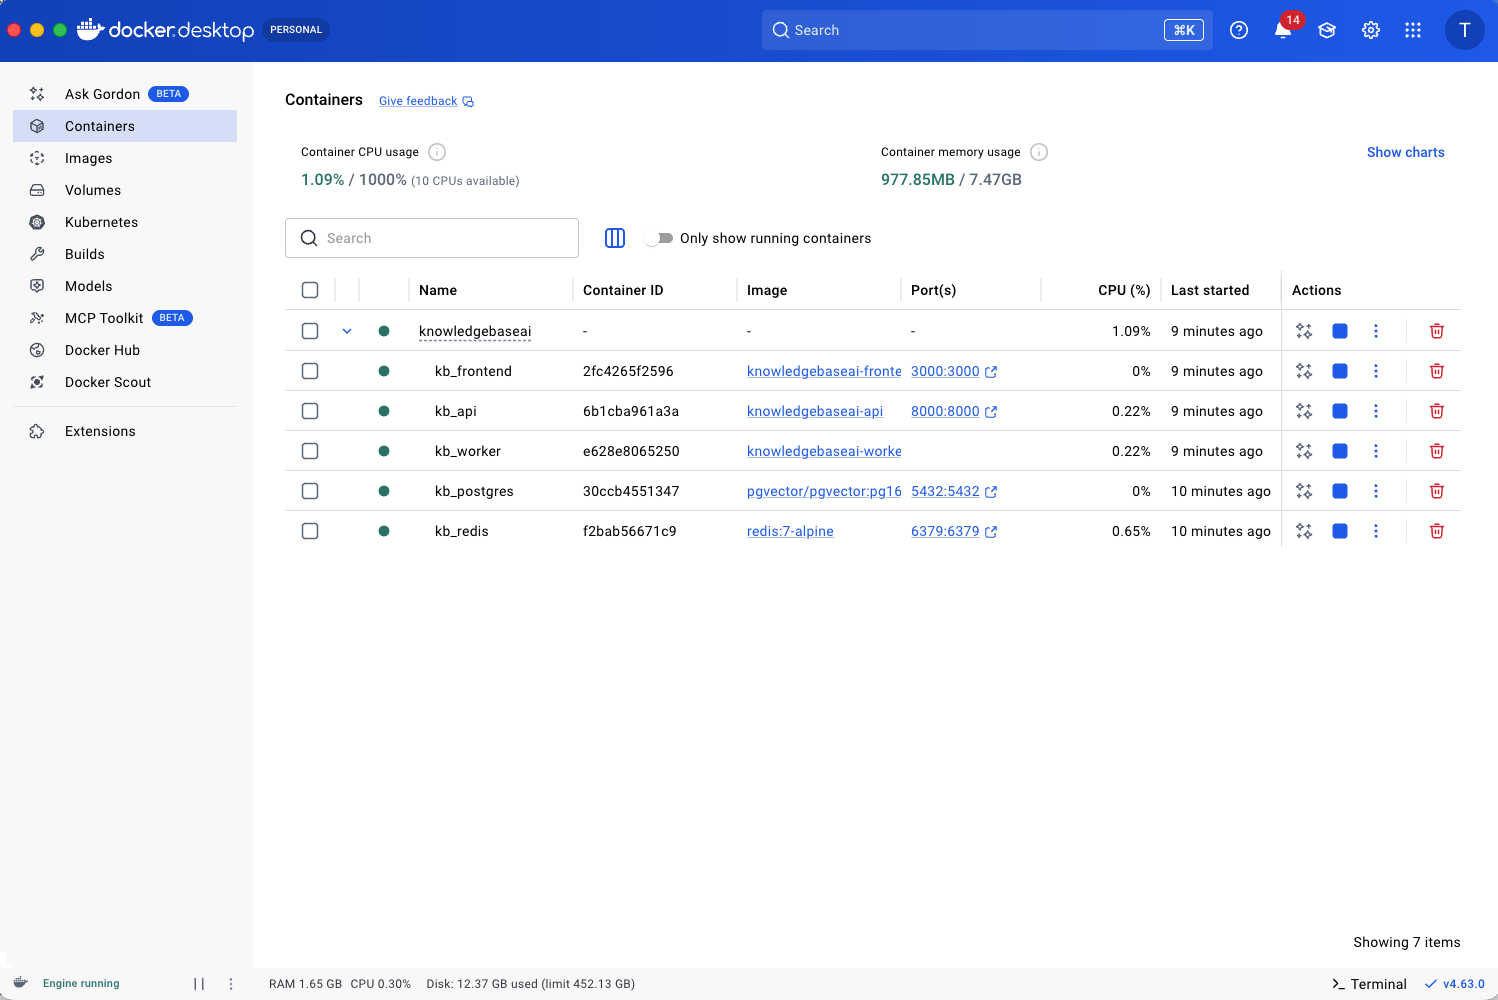Open the notifications bell icon
The image size is (1498, 1000).
(x=1283, y=30)
